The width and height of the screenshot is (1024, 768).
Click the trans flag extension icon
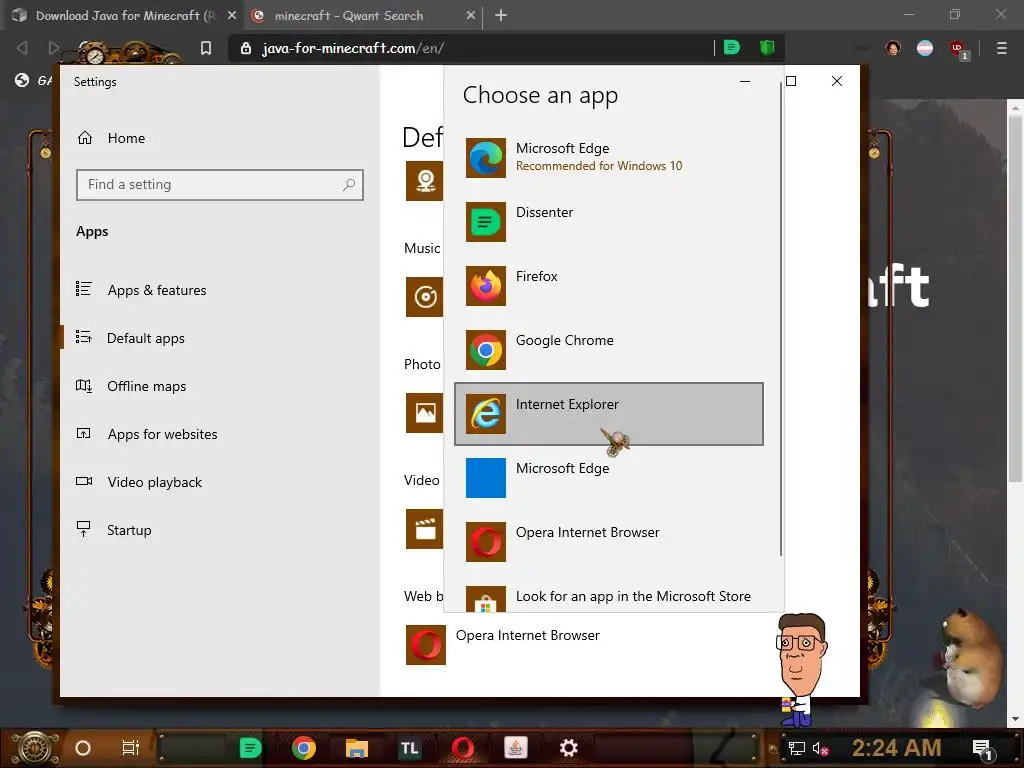(925, 48)
